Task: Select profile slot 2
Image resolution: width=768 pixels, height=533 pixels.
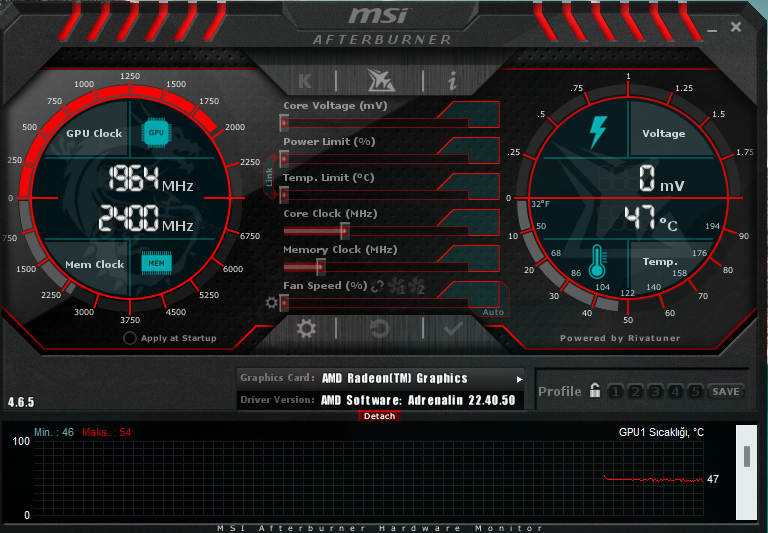Action: 635,391
